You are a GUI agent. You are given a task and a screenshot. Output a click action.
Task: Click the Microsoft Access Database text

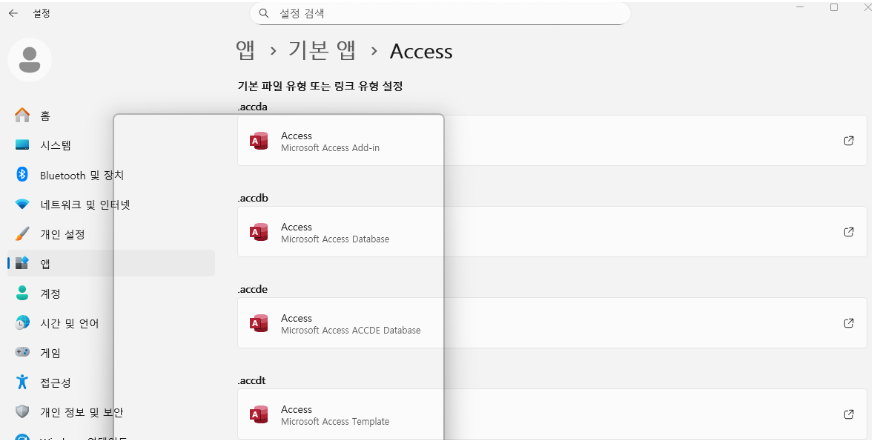[335, 239]
